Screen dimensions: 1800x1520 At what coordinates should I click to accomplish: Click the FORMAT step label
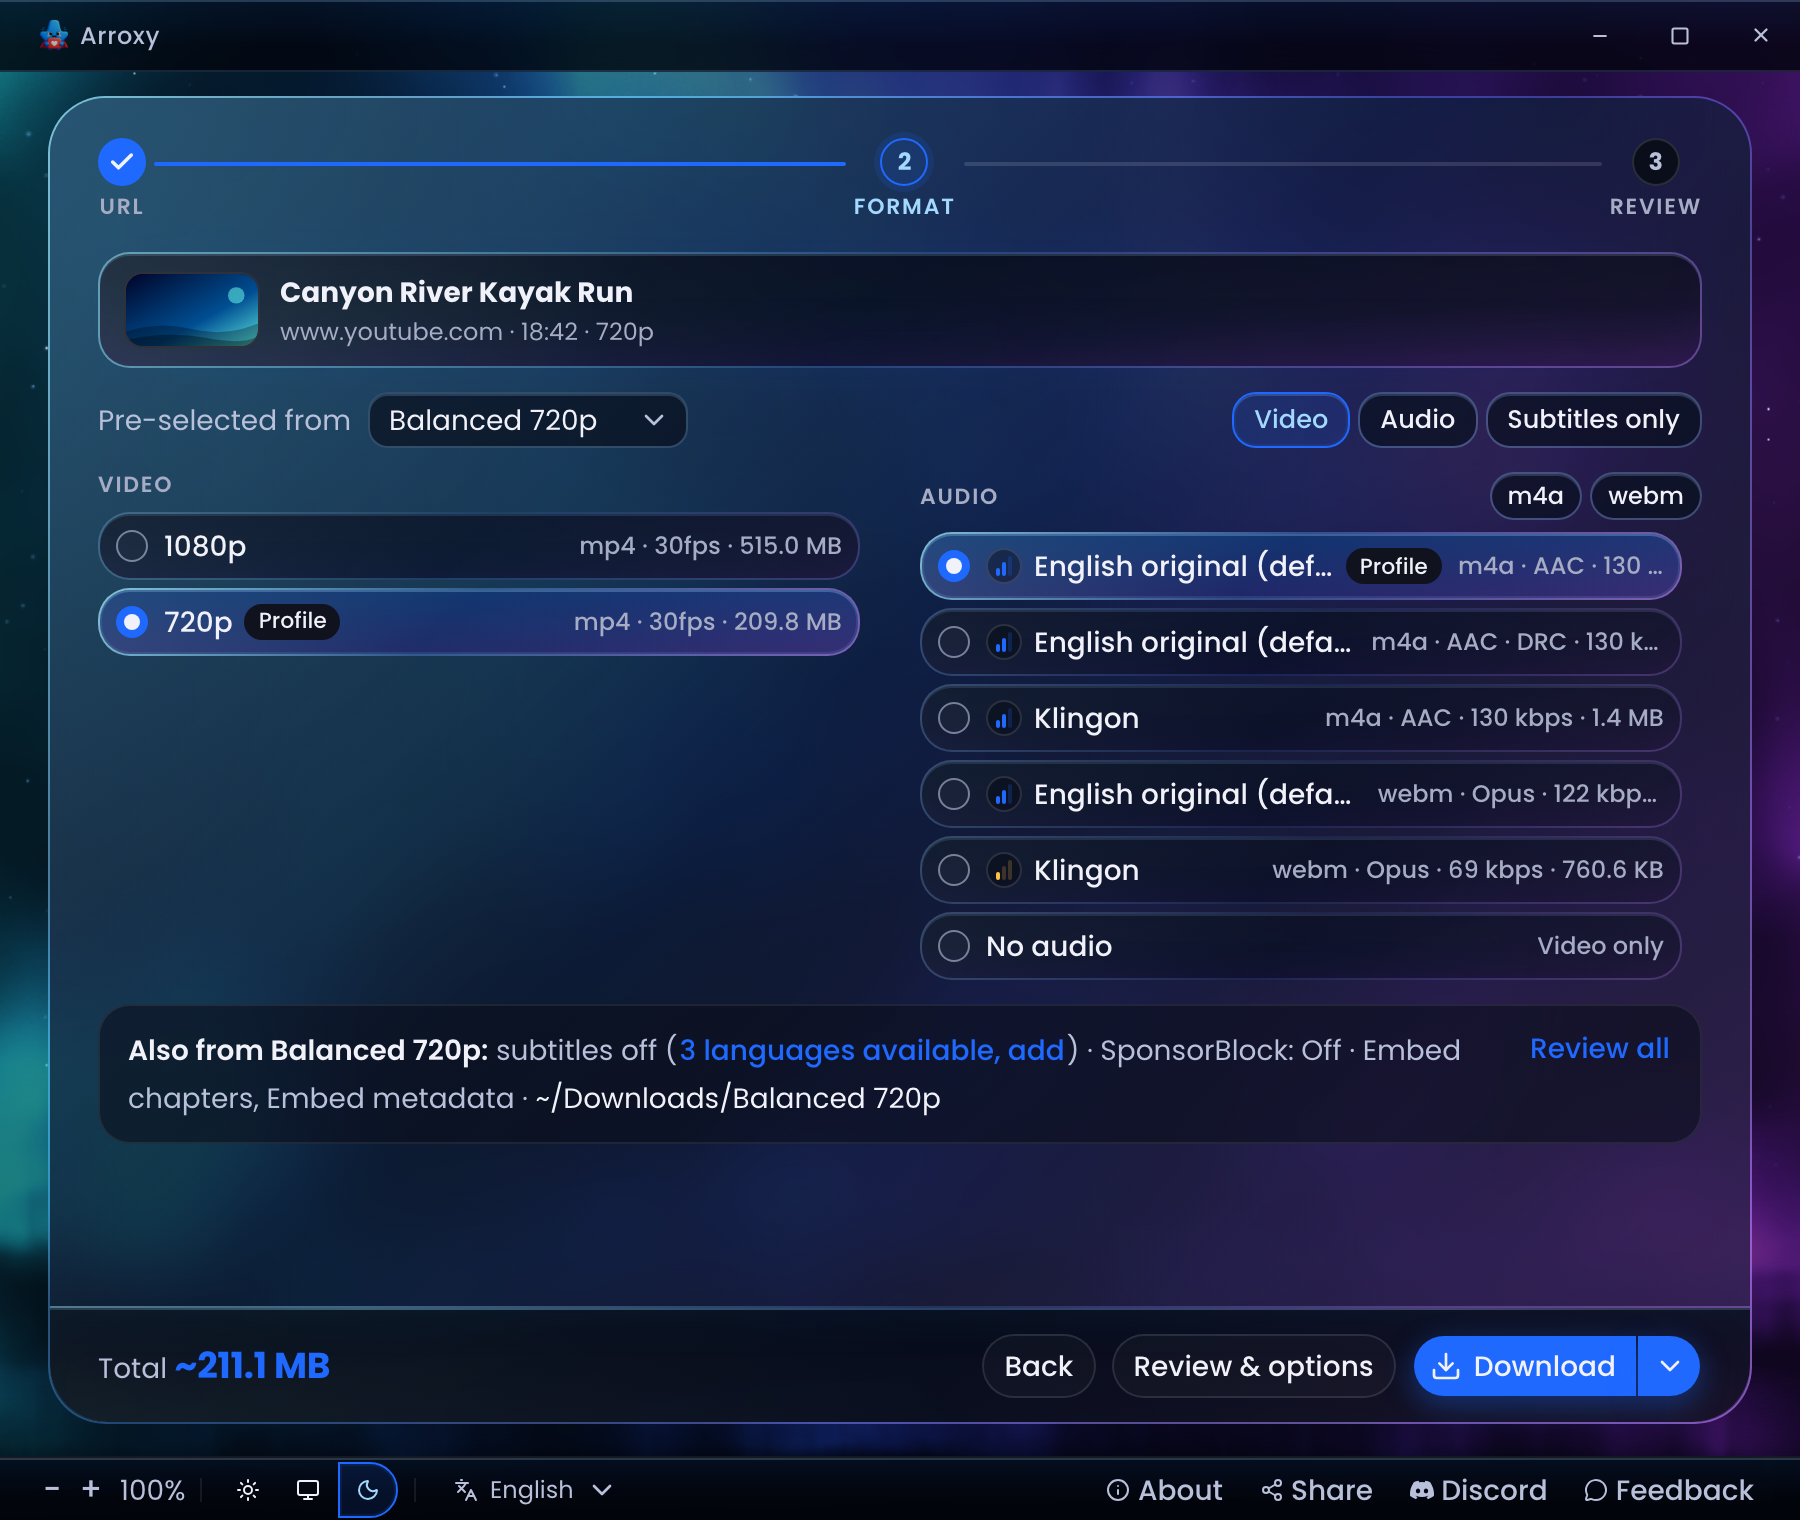pos(904,207)
